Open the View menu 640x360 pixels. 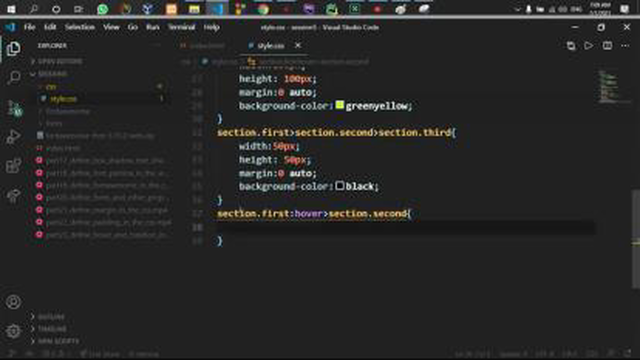pos(111,27)
